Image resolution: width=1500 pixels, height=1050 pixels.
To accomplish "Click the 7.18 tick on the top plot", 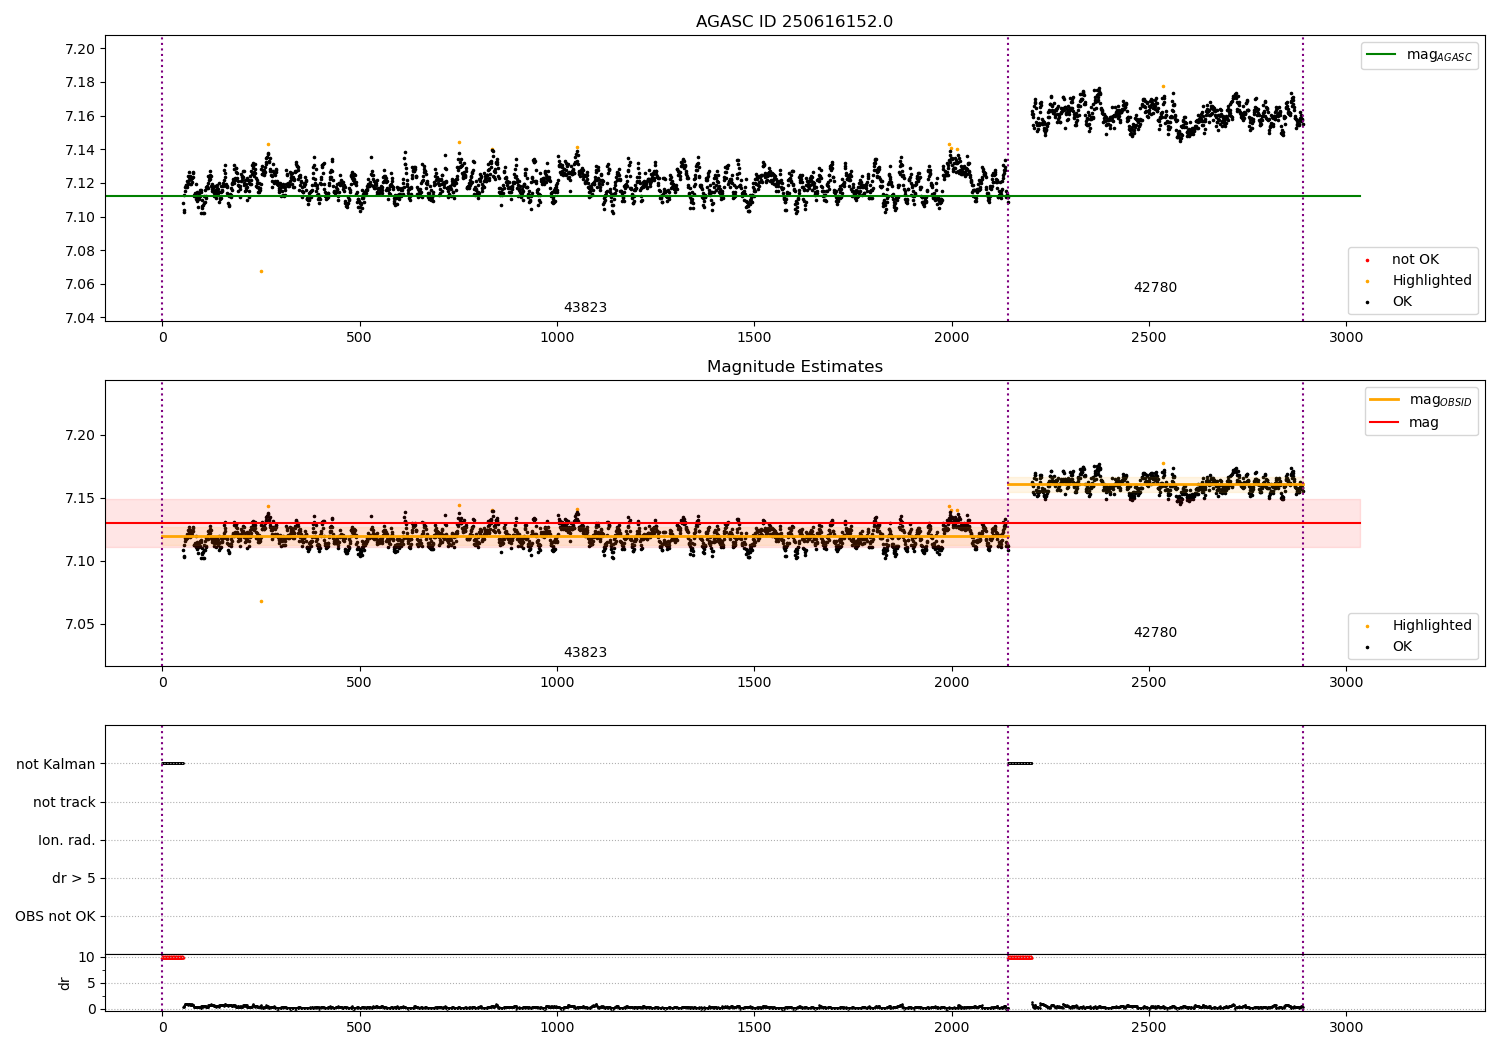I will click(x=80, y=83).
